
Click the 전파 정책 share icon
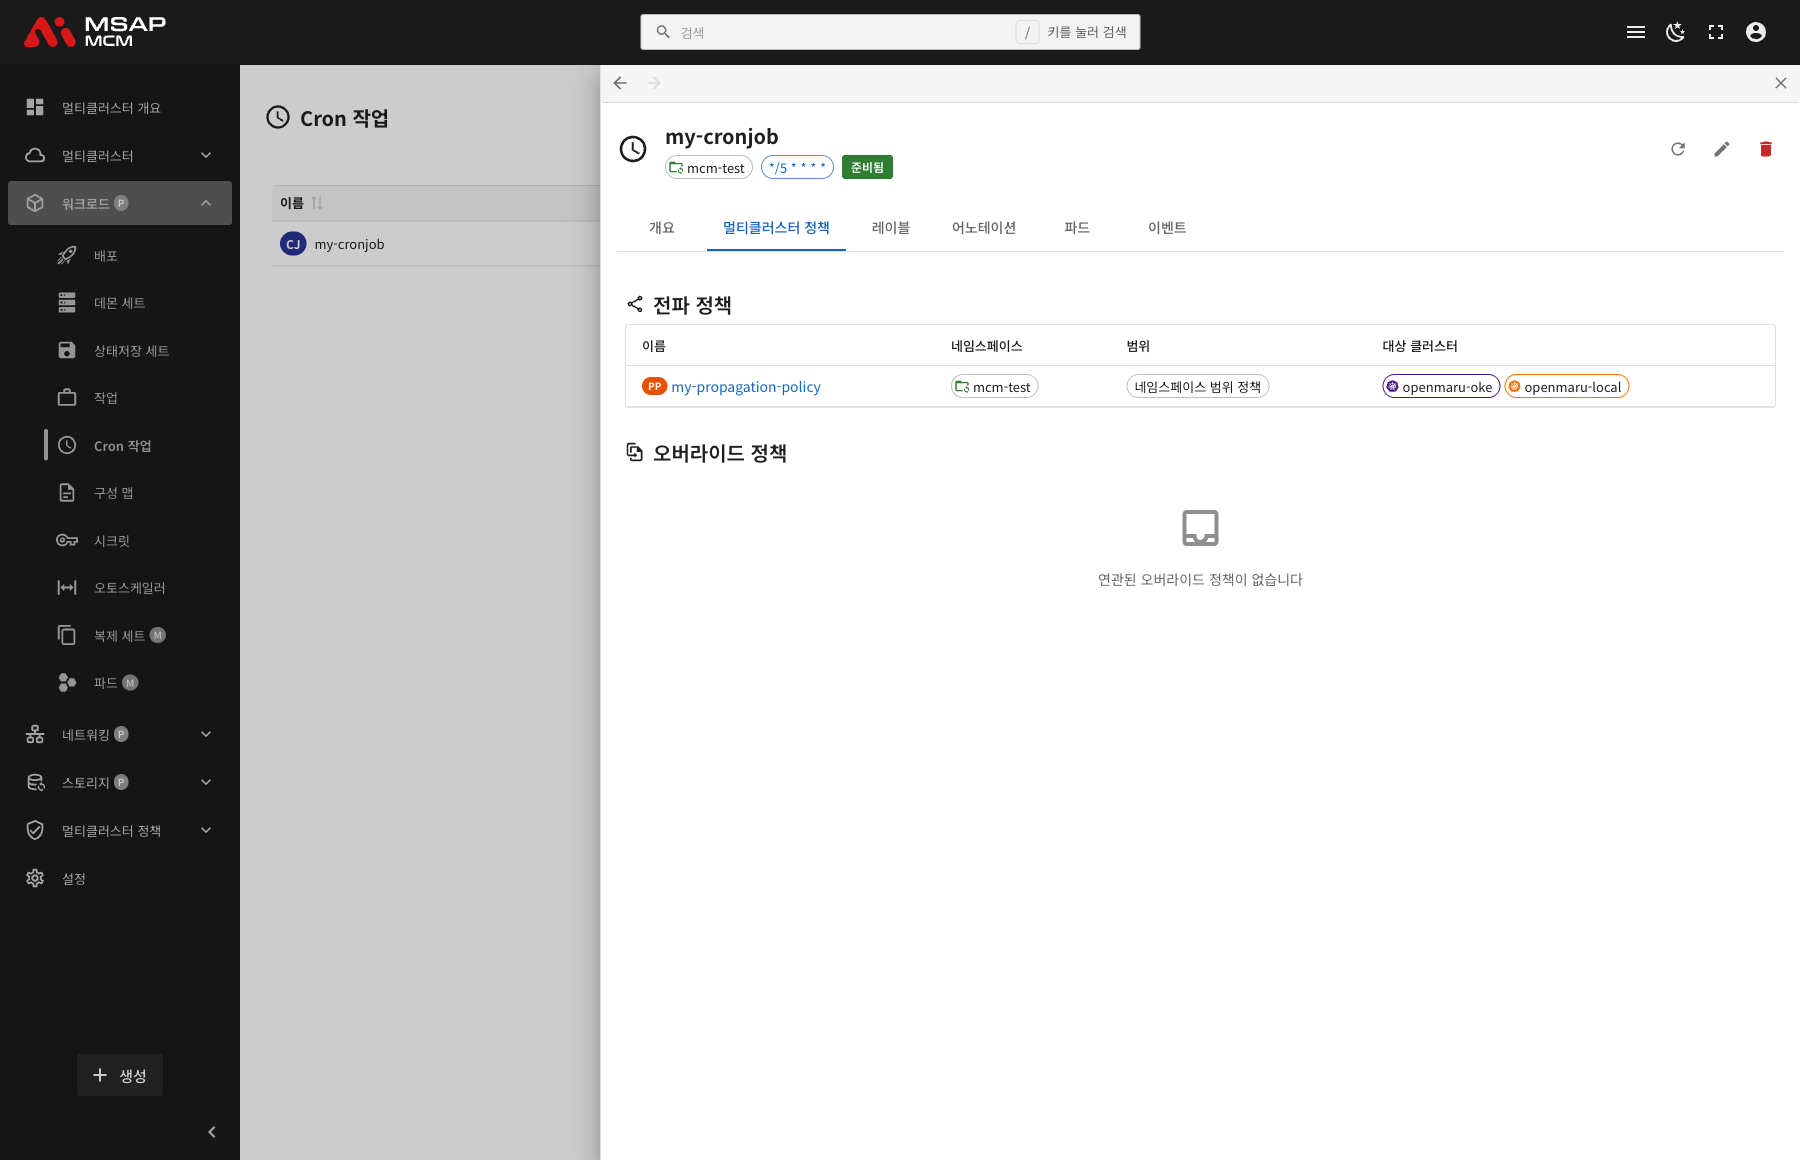click(635, 304)
